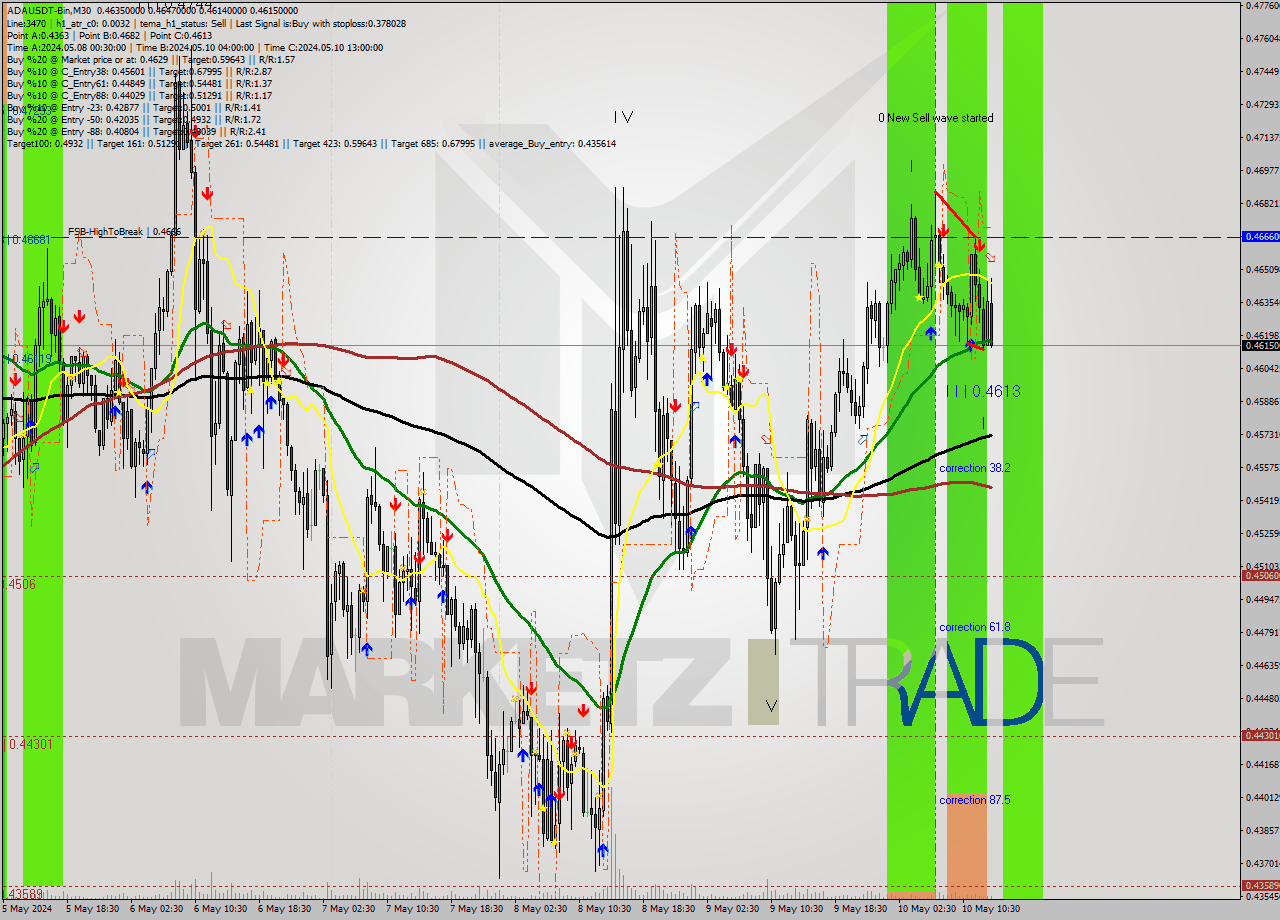Click the left '0.46681' horizontal level label
This screenshot has height=920, width=1280.
coord(28,240)
